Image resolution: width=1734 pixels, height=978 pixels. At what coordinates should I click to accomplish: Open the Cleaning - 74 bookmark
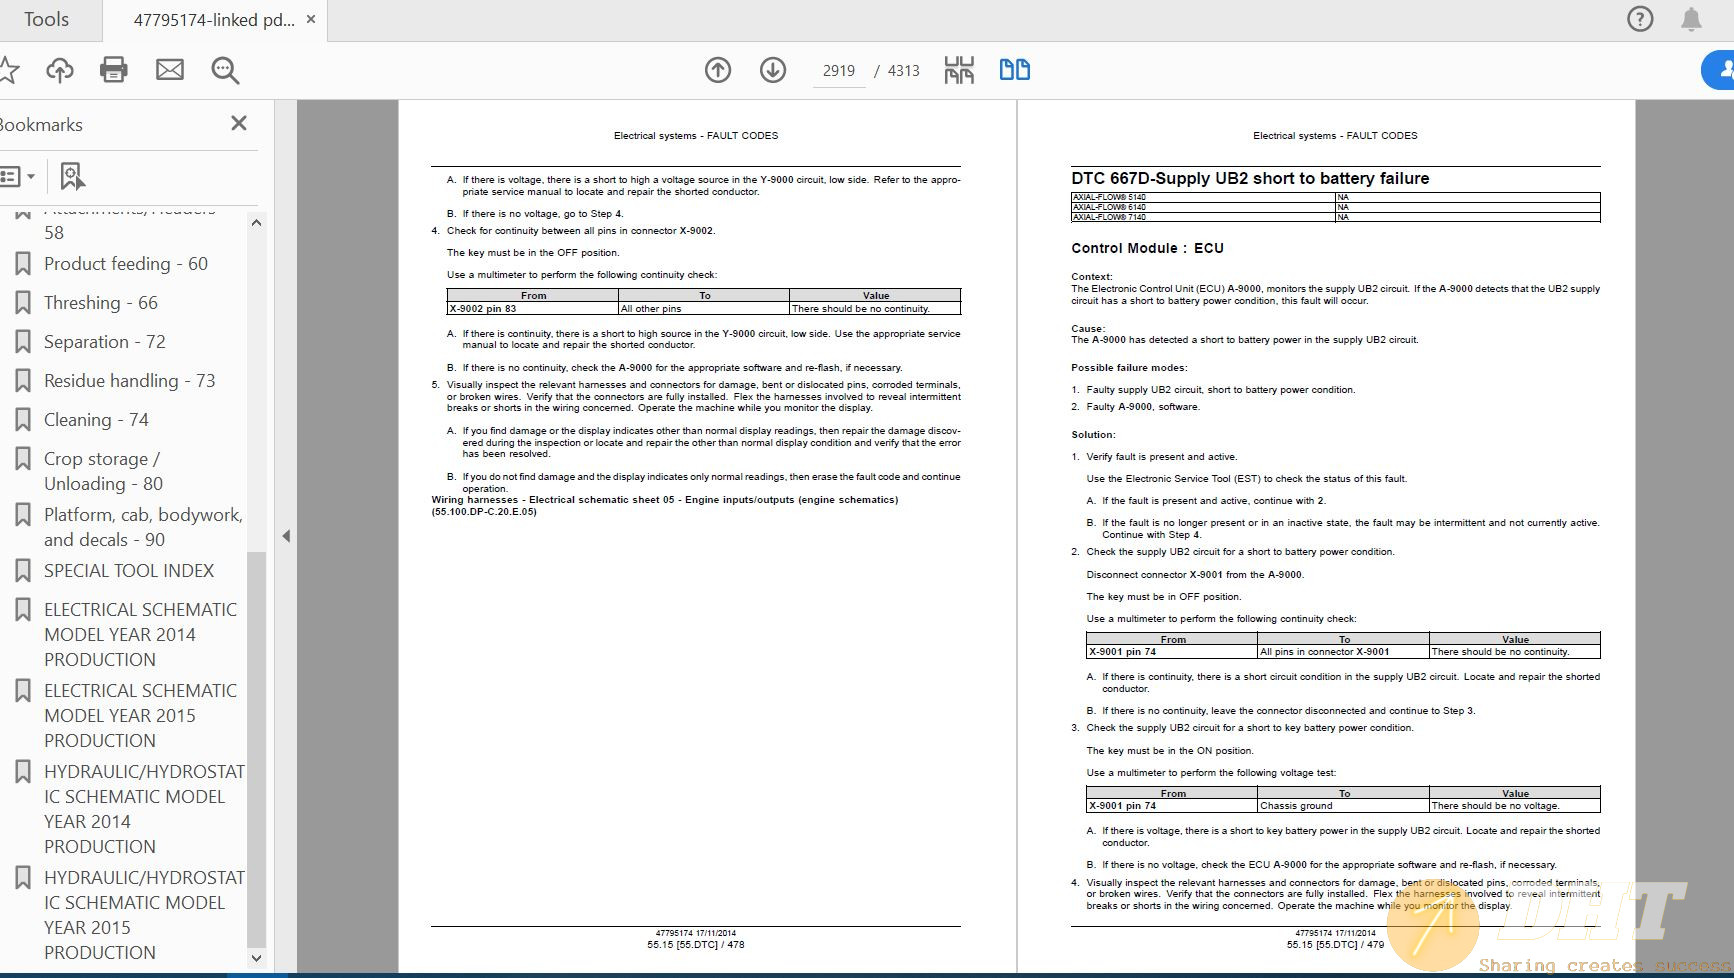click(x=96, y=420)
